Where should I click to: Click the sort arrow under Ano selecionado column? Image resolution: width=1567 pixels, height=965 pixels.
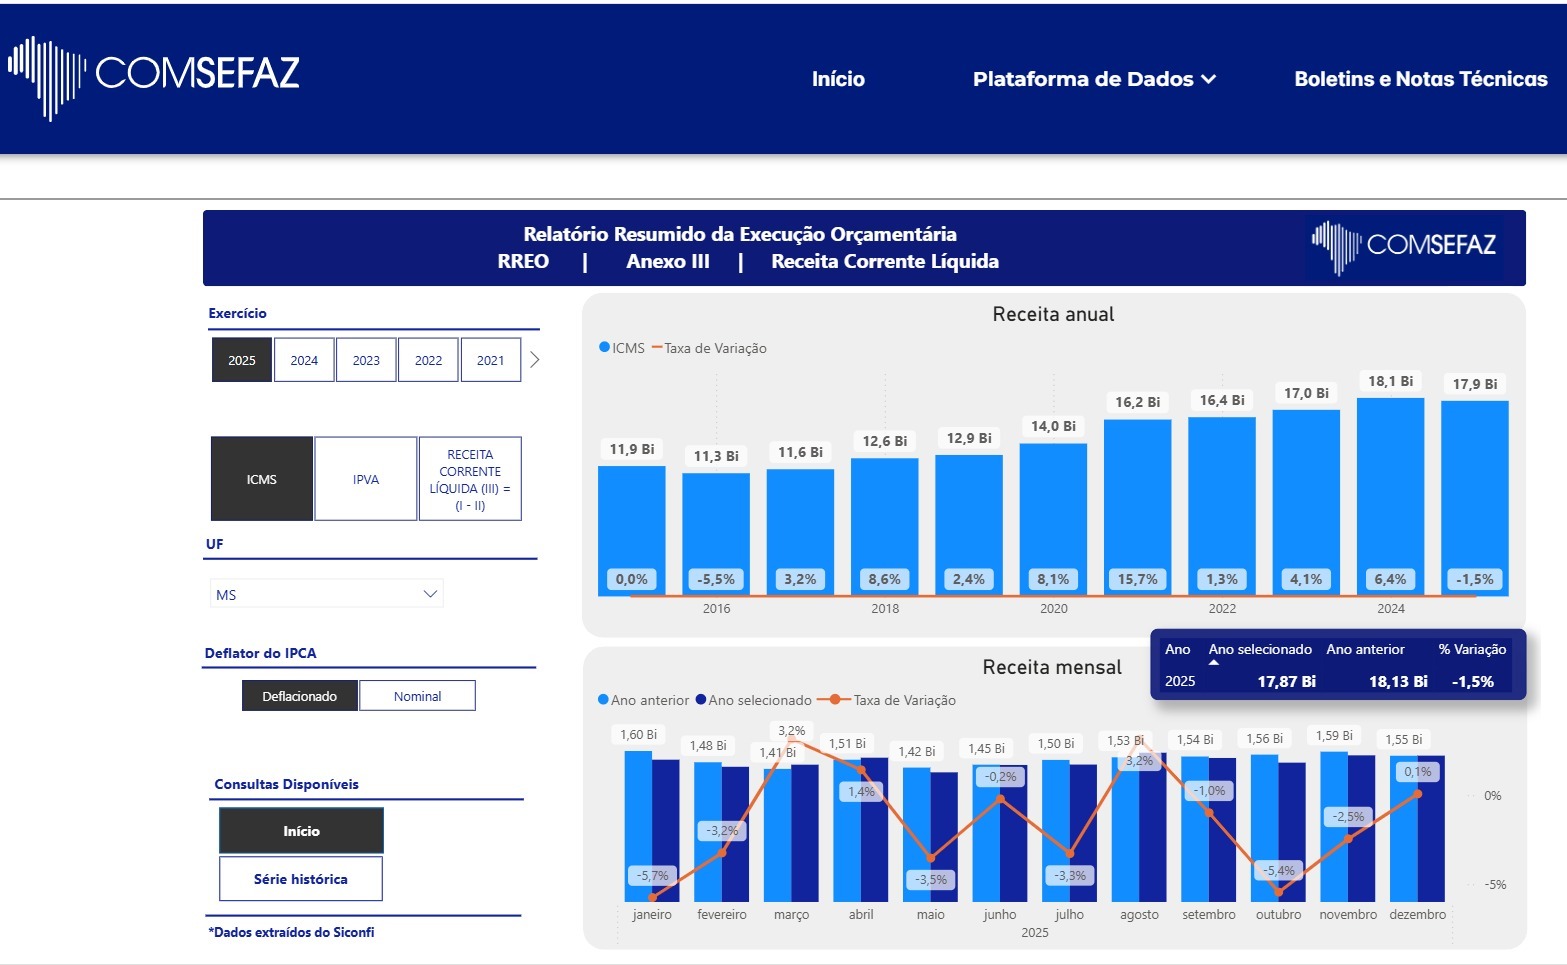[x=1214, y=663]
